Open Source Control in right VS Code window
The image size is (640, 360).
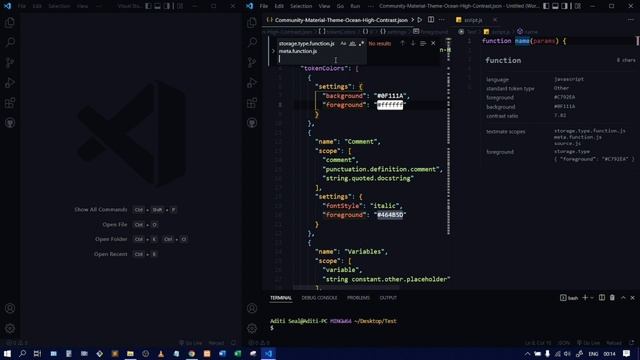tap(252, 62)
